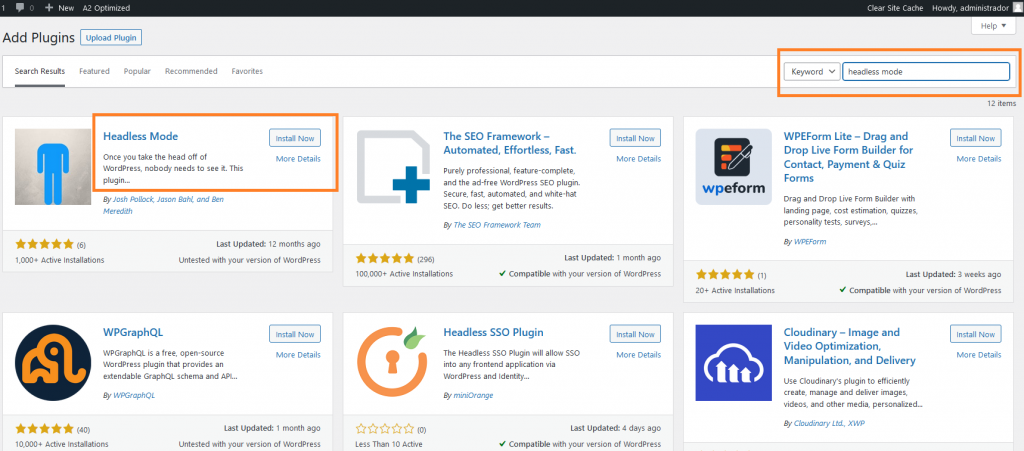The height and width of the screenshot is (451, 1024).
Task: Switch to the Recommended tab
Action: click(x=191, y=72)
